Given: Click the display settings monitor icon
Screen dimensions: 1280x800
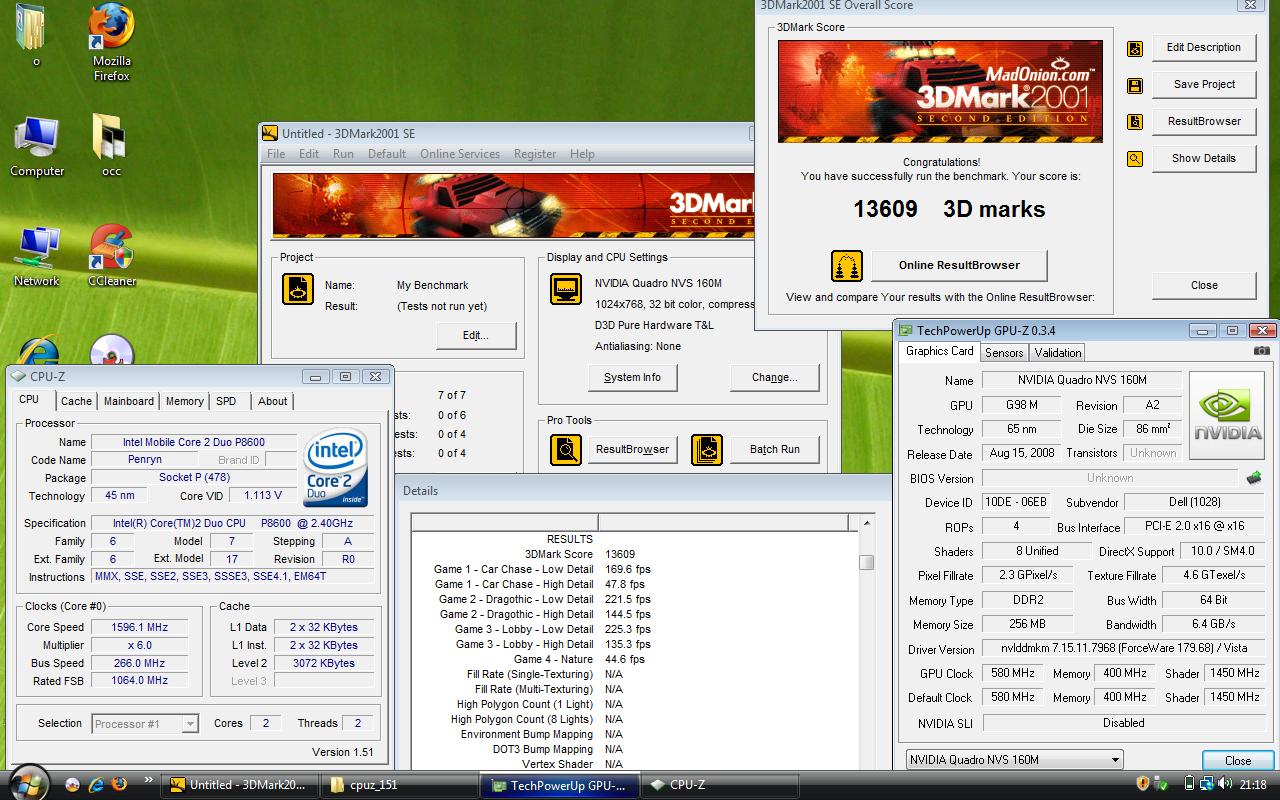Looking at the screenshot, I should [566, 289].
